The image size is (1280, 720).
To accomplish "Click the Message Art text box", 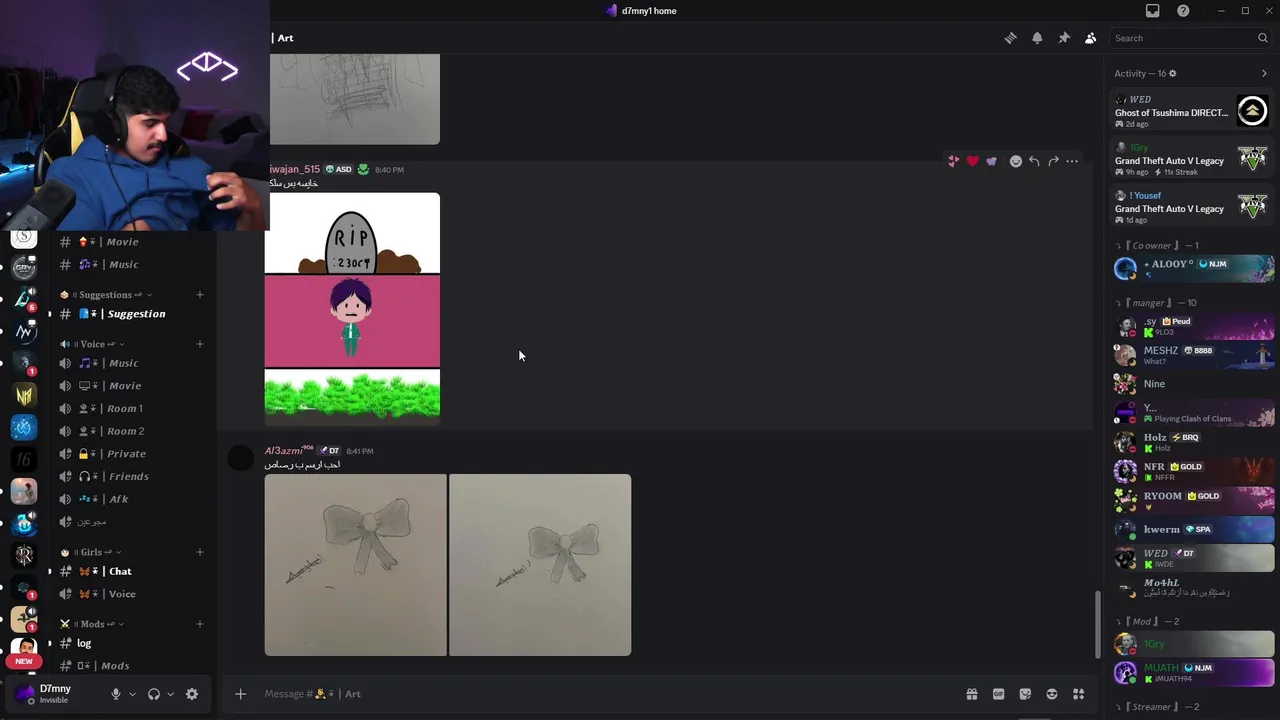I will [x=605, y=694].
